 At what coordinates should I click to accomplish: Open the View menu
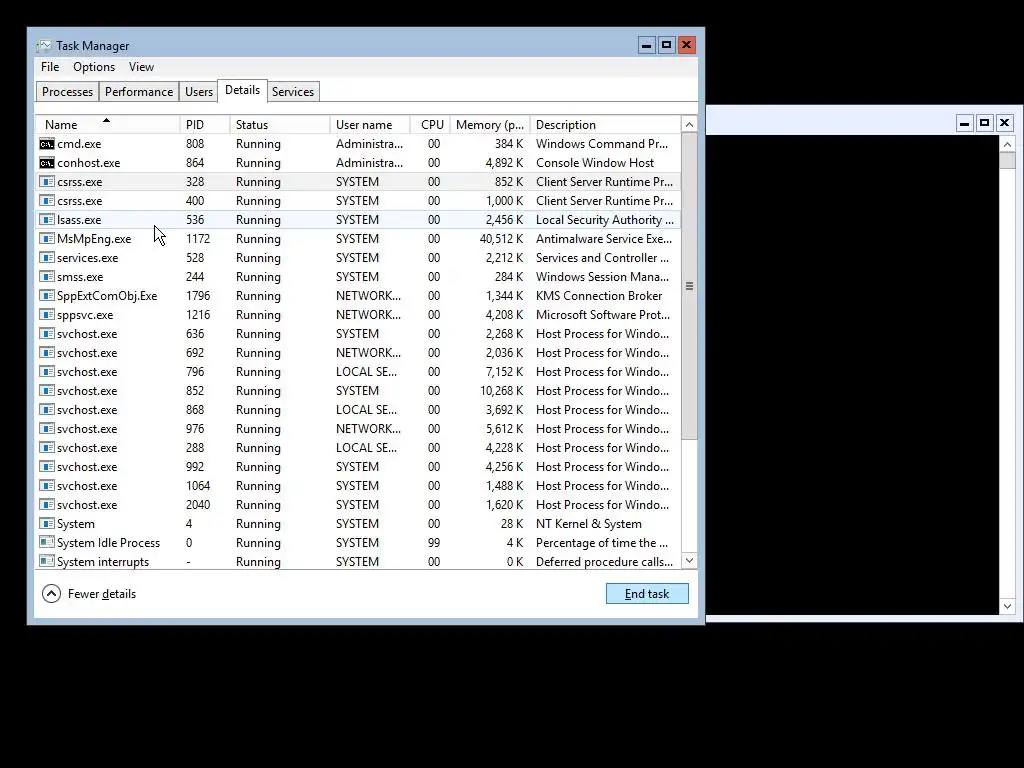point(141,67)
